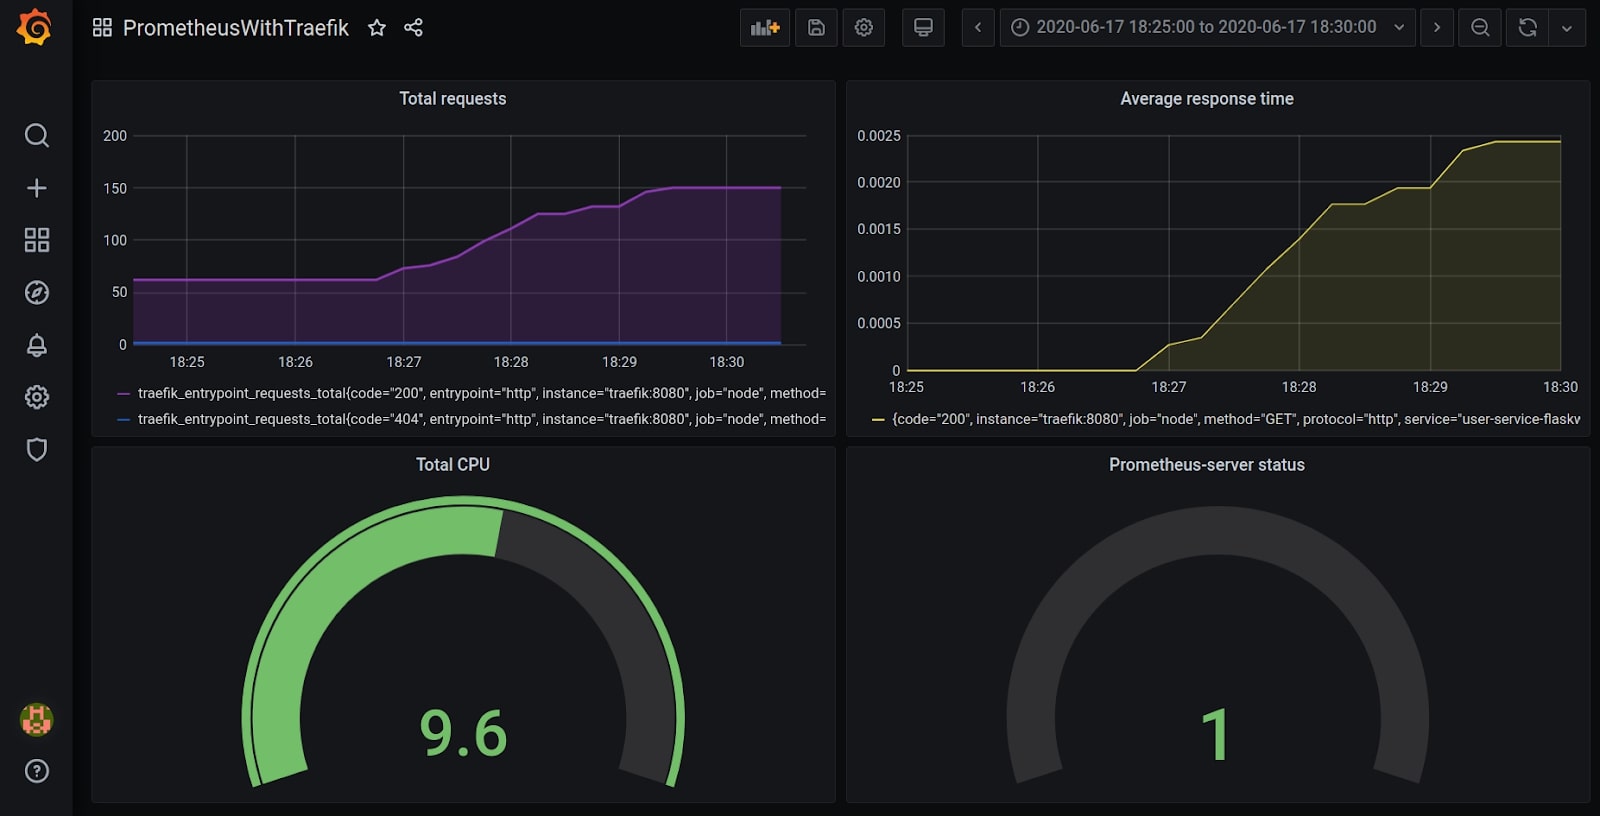The height and width of the screenshot is (816, 1600).
Task: Open the user profile avatar
Action: 36,719
